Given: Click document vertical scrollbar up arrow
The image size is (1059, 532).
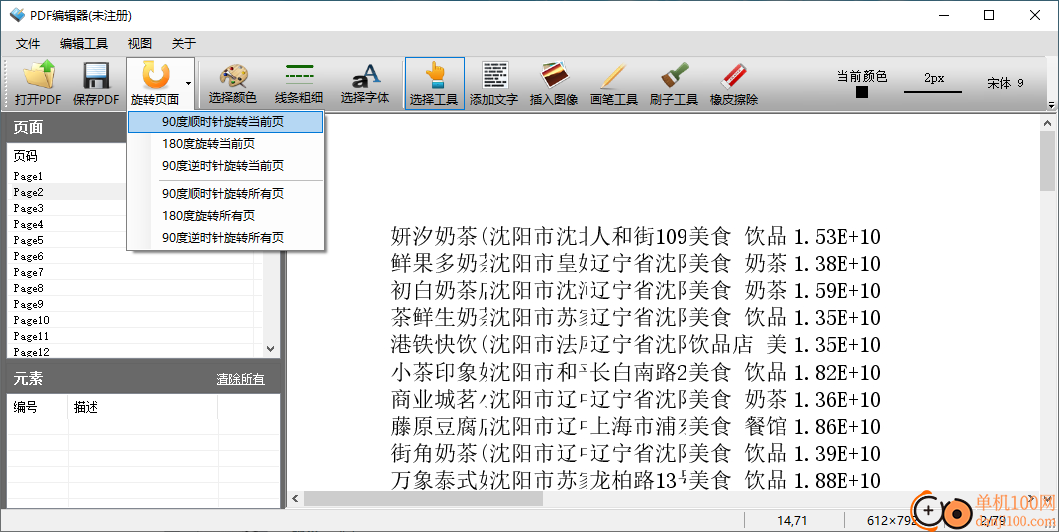Looking at the screenshot, I should 1048,124.
